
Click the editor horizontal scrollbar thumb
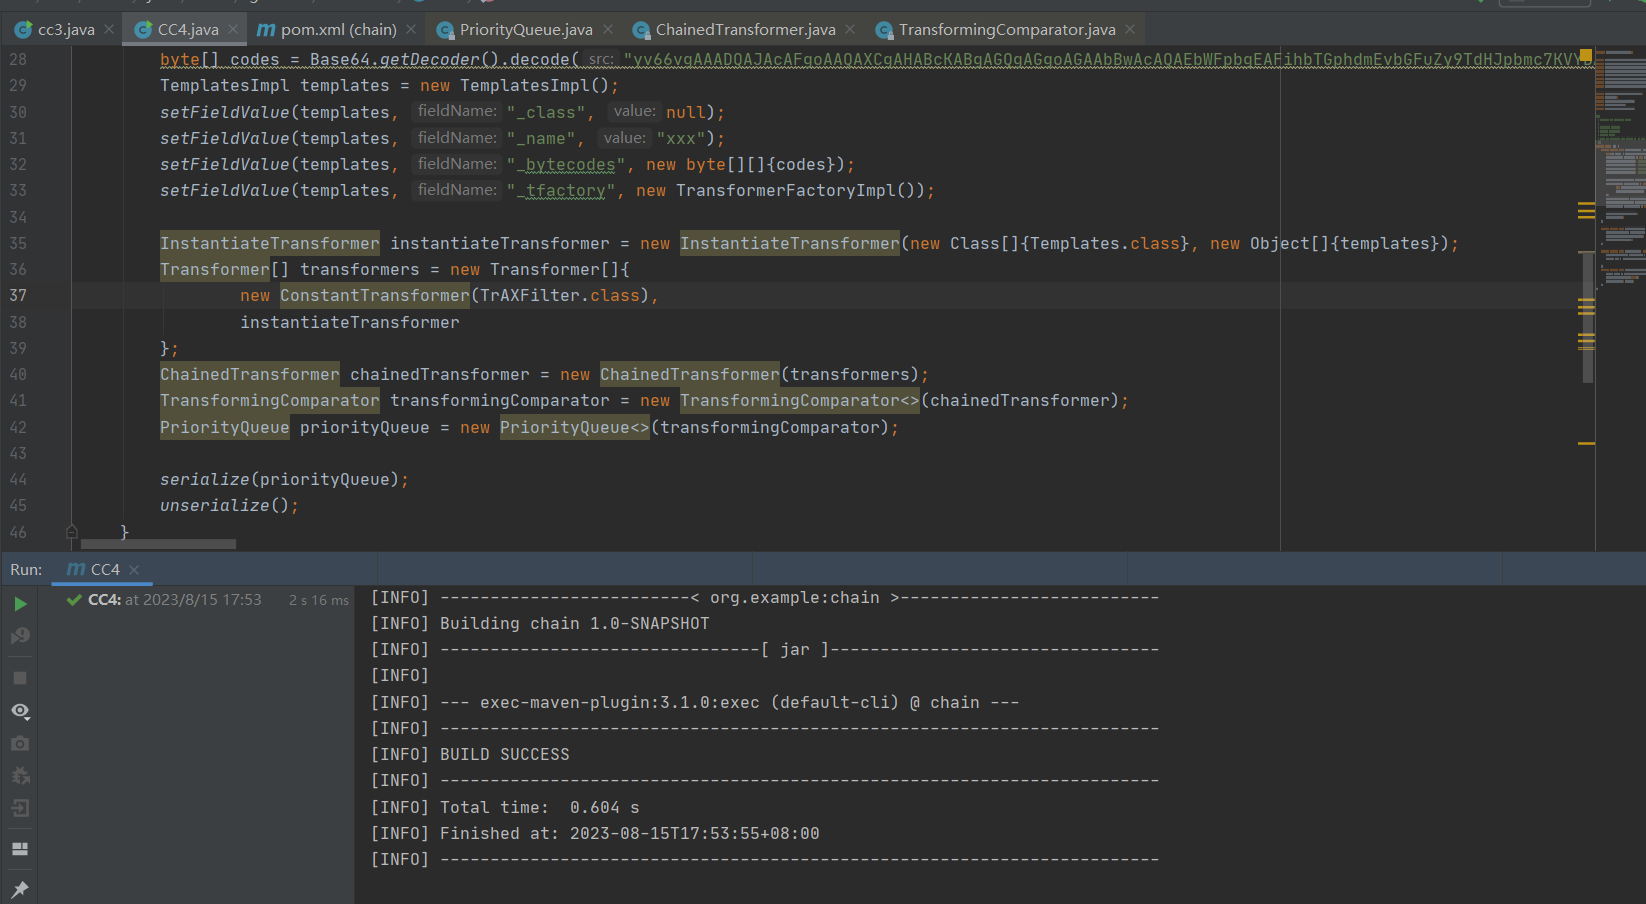(158, 544)
